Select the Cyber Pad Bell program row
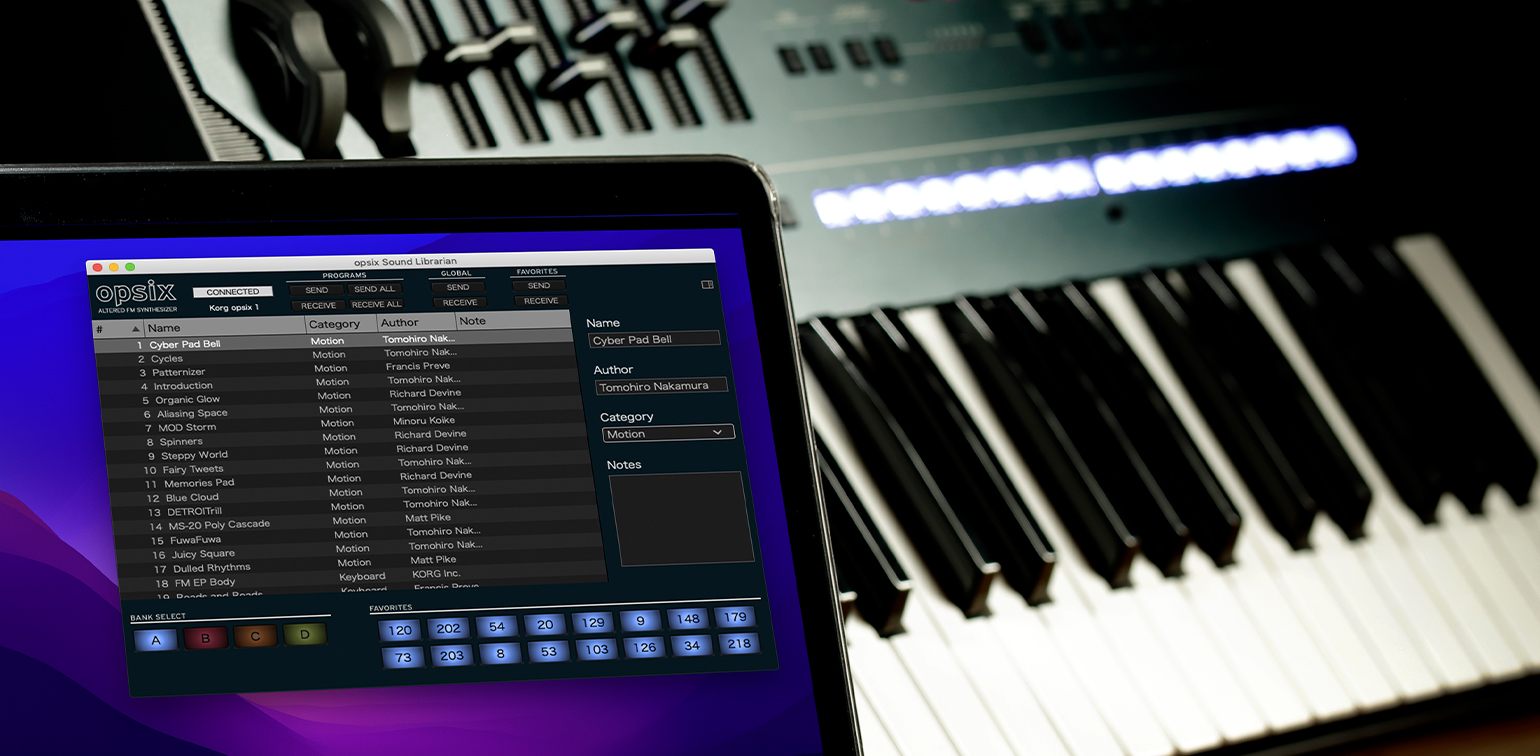This screenshot has height=756, width=1540. pyautogui.click(x=336, y=341)
